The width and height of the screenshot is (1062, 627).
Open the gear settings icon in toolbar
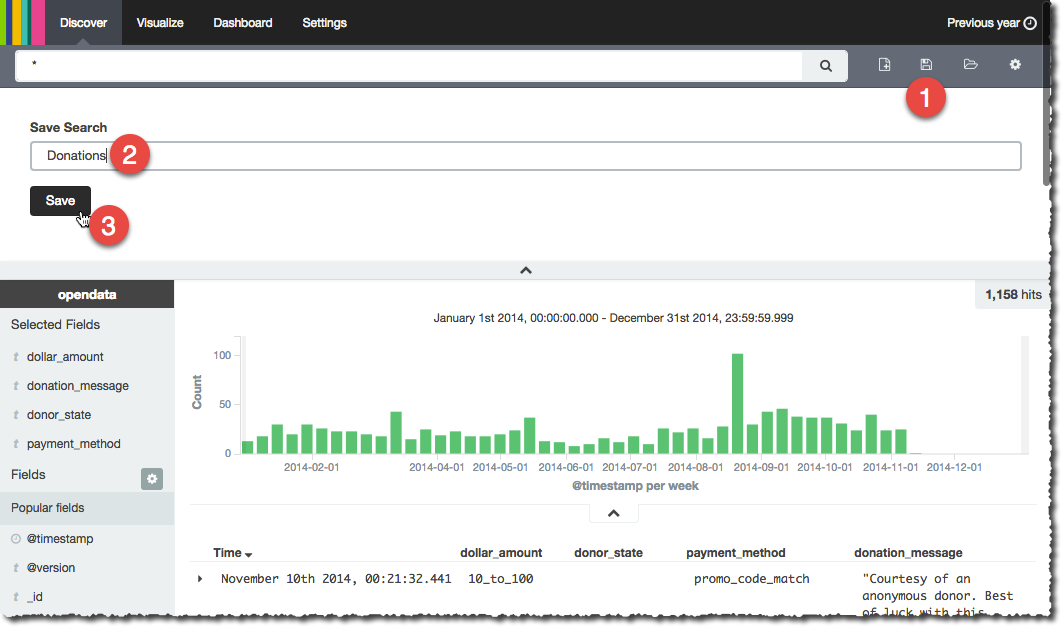point(1015,65)
